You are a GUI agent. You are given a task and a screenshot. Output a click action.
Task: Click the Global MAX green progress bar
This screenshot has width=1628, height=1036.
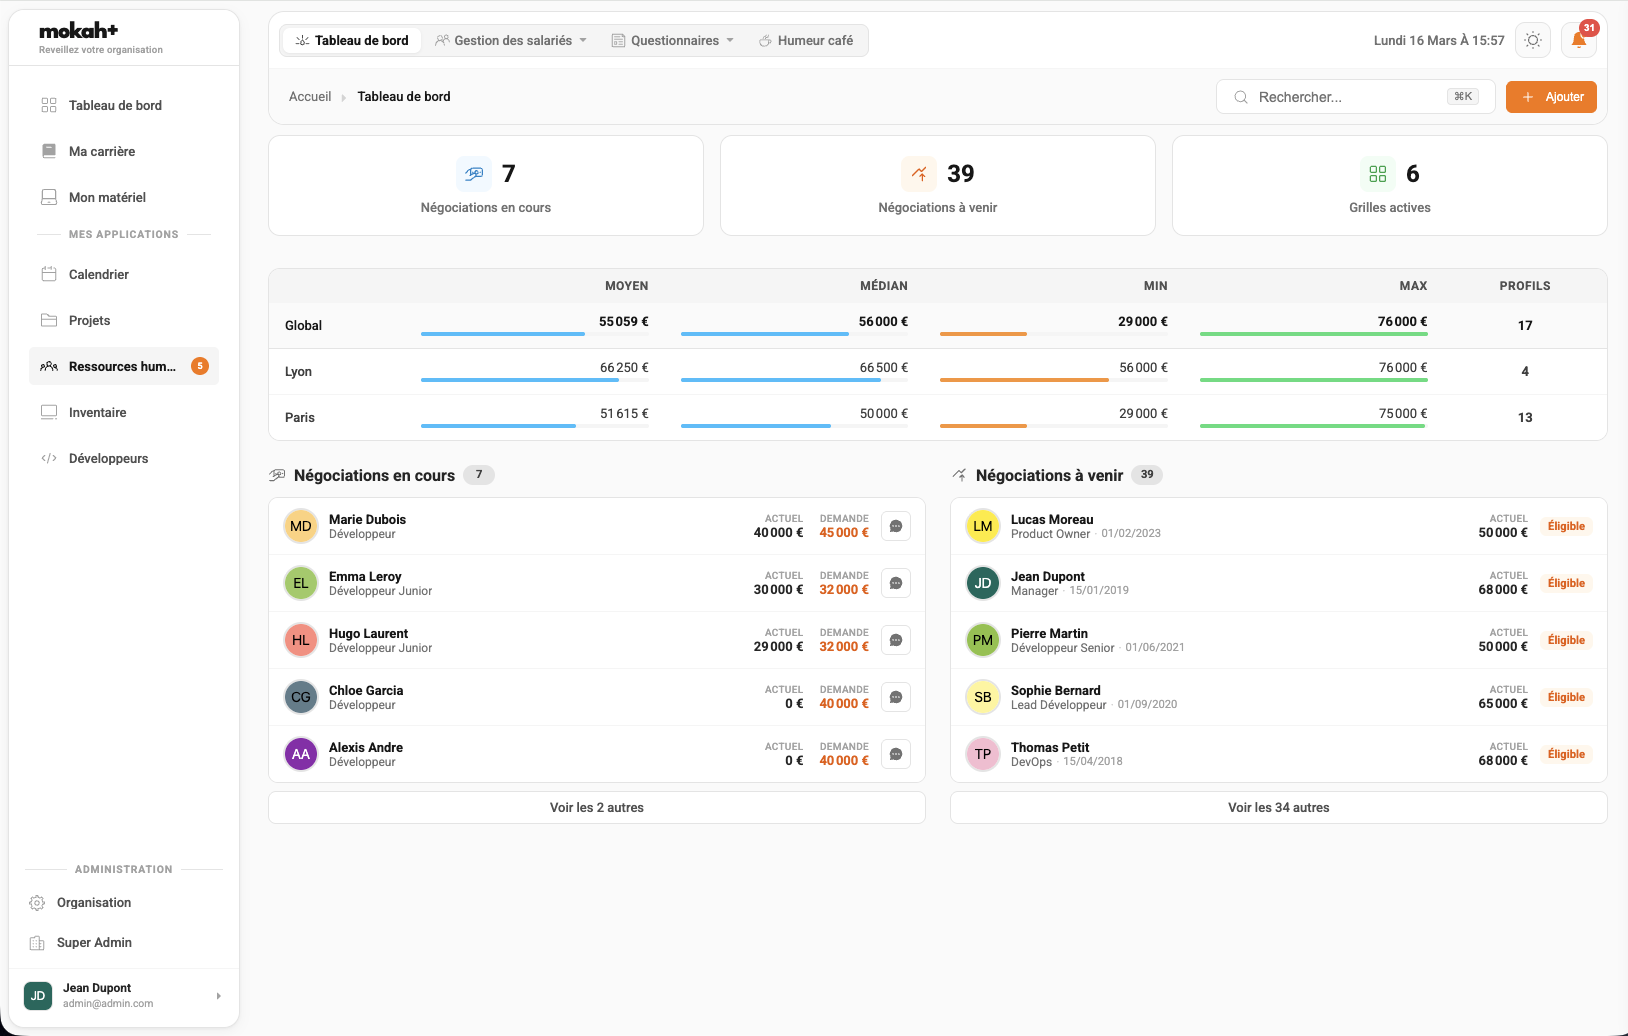click(x=1313, y=334)
